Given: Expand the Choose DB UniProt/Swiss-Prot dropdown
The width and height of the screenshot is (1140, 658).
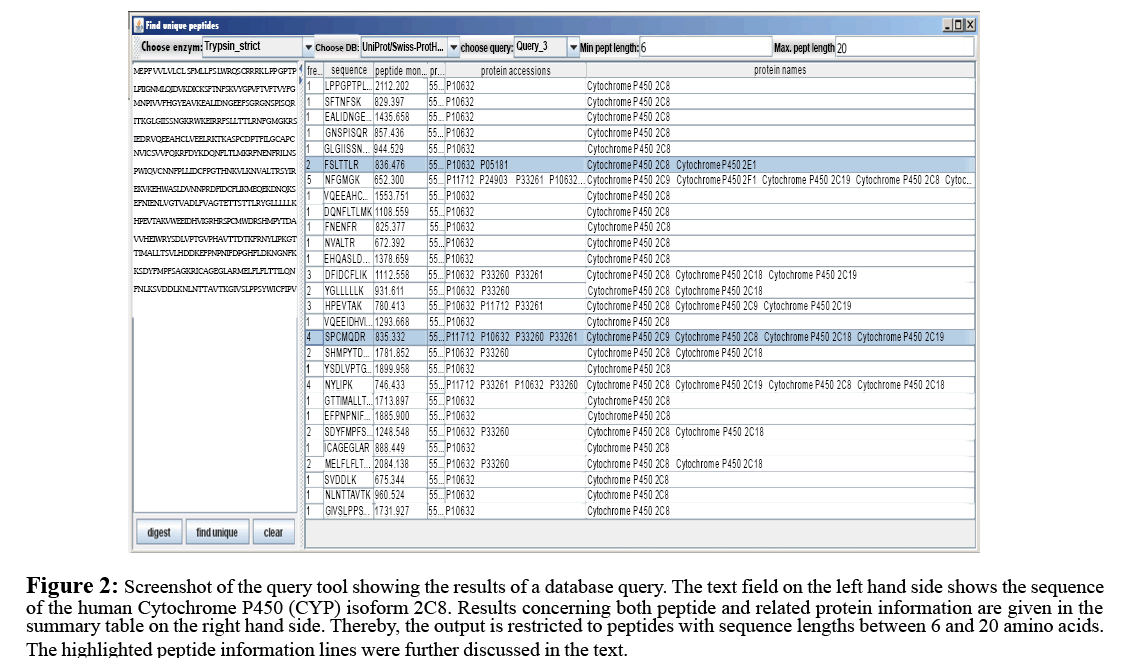Looking at the screenshot, I should tap(453, 47).
